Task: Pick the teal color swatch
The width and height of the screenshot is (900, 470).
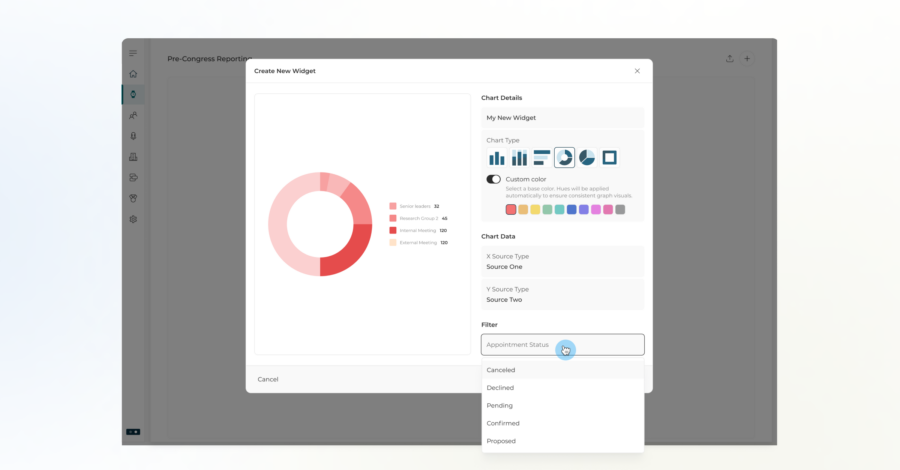Action: pos(560,209)
